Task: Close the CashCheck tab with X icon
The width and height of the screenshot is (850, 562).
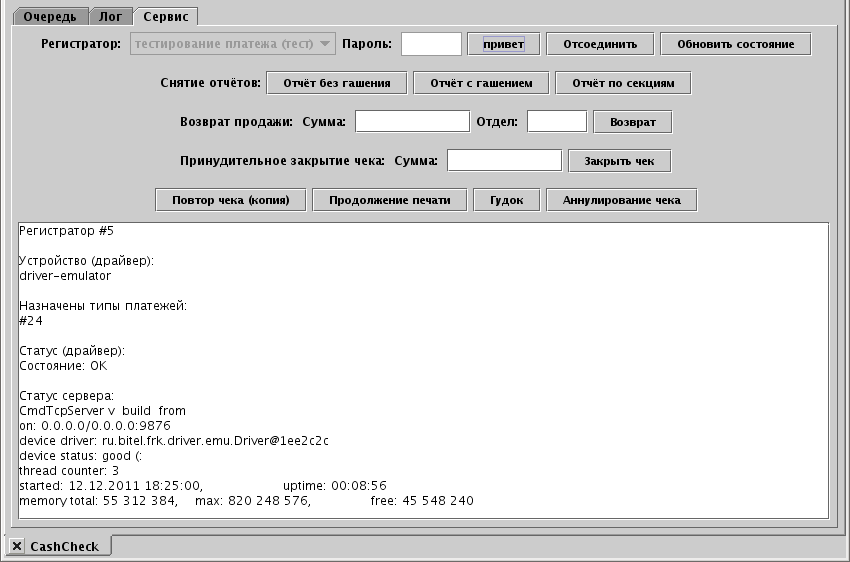Action: pyautogui.click(x=17, y=546)
